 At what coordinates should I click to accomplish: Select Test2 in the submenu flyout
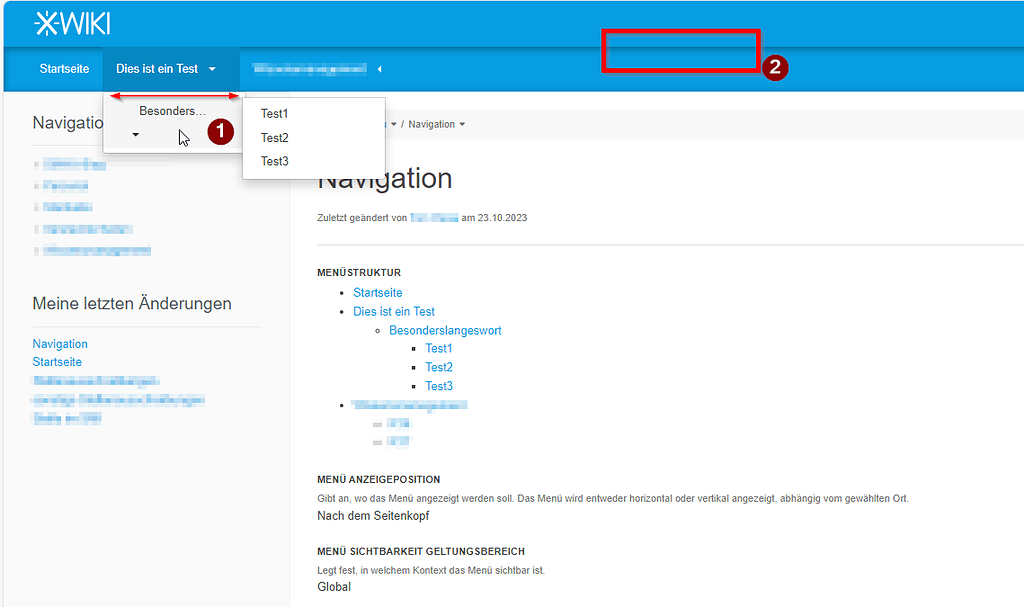274,137
